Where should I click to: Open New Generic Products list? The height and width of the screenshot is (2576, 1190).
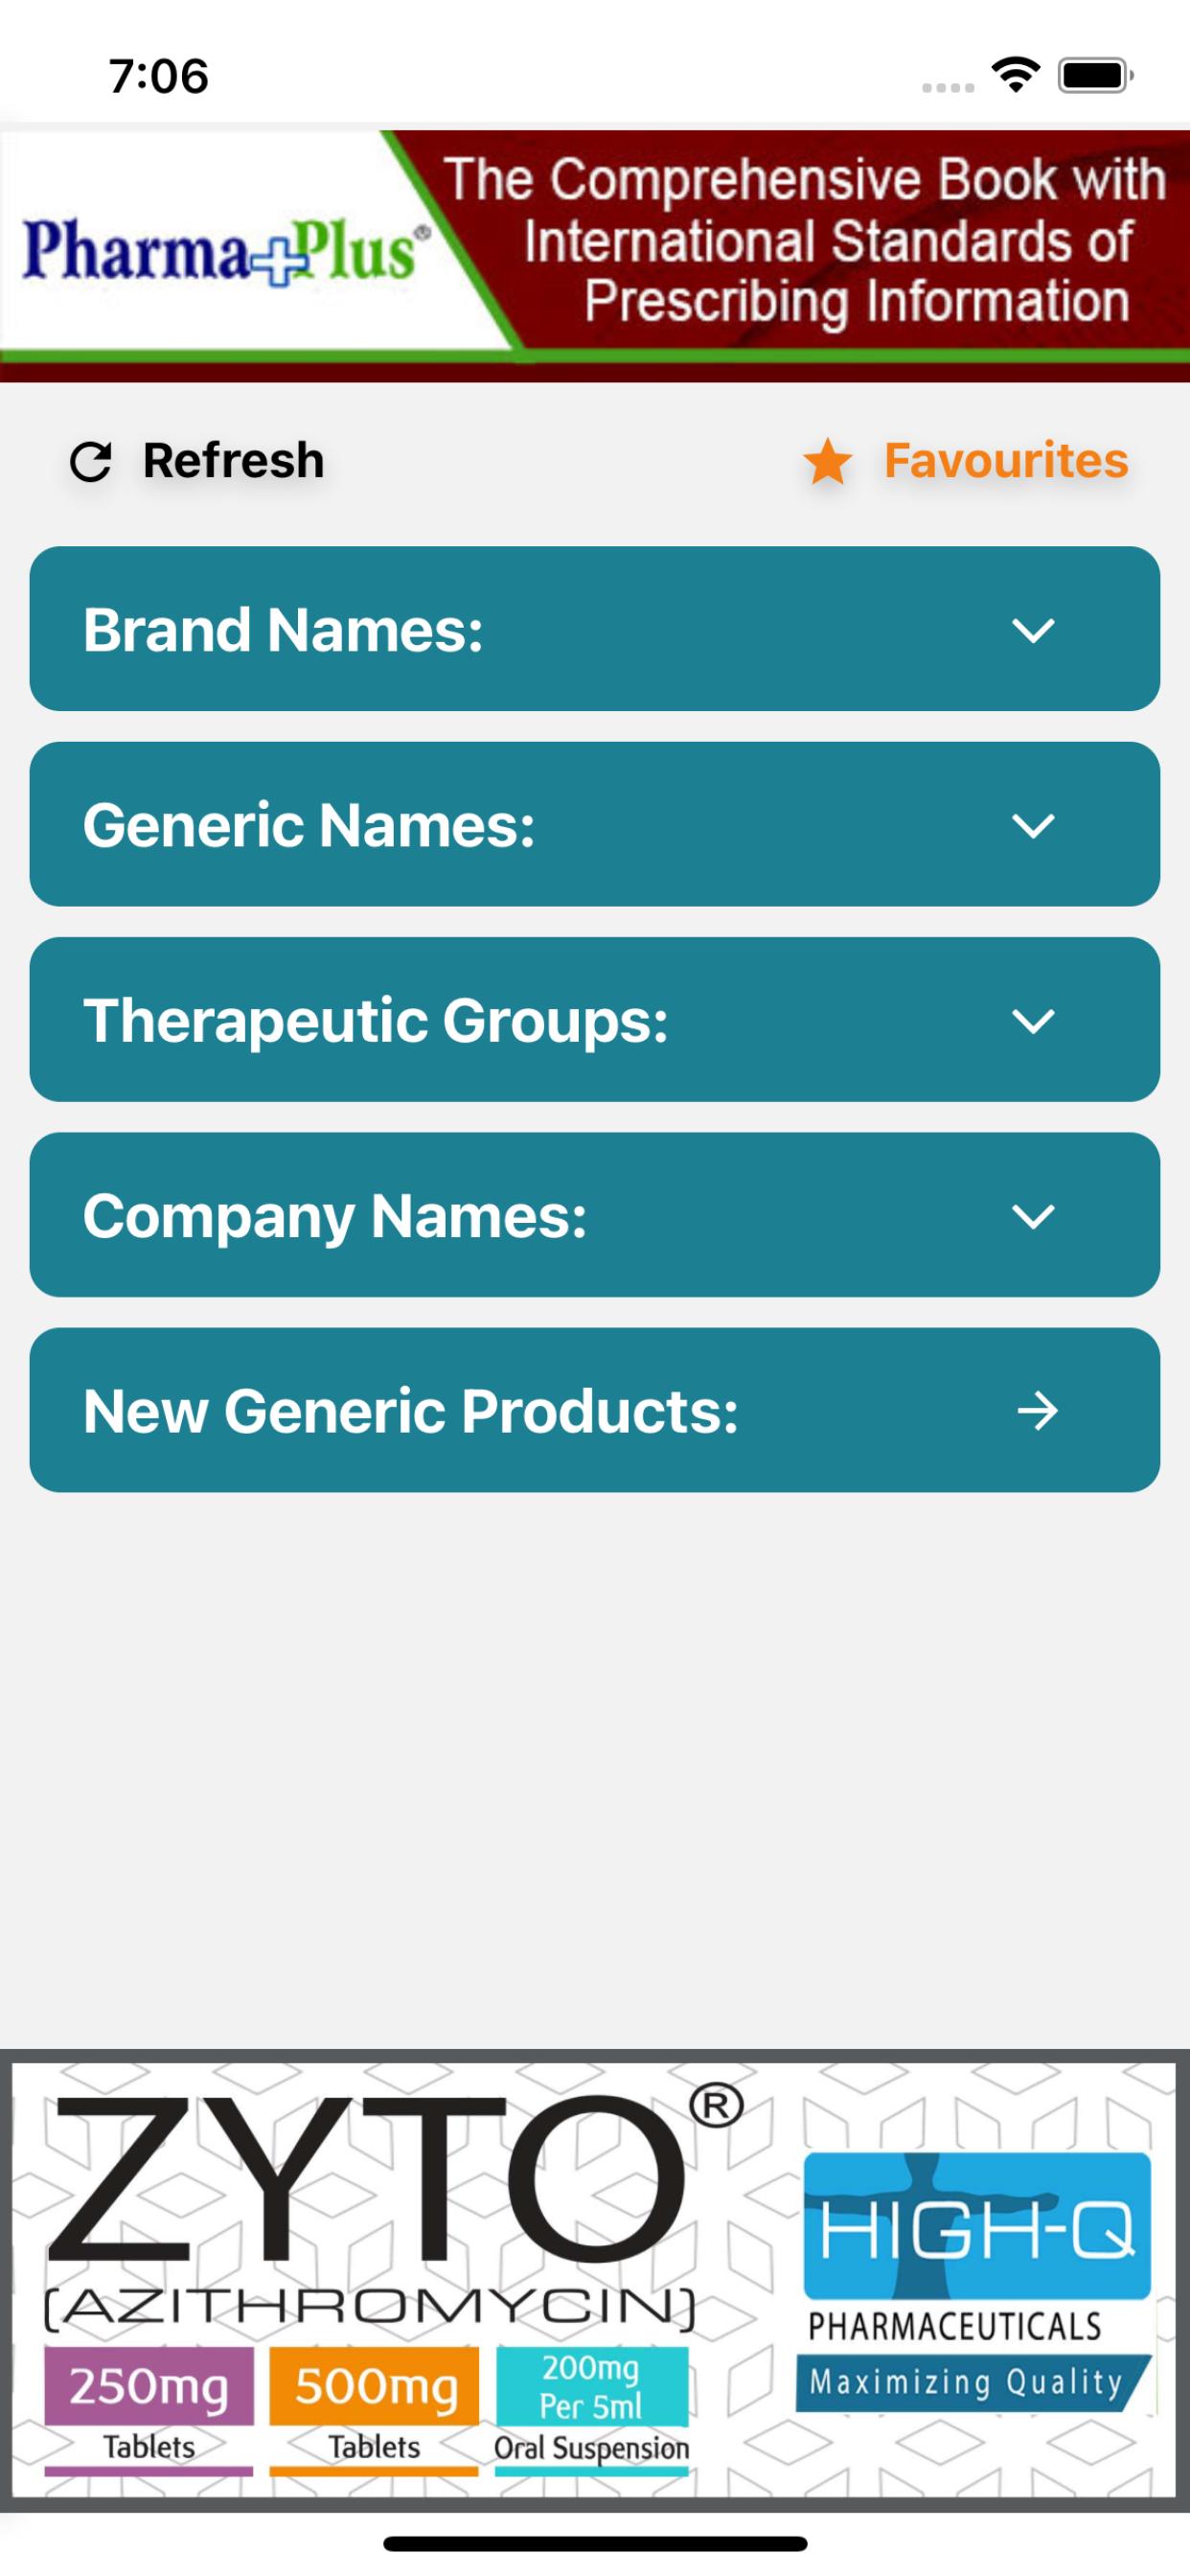point(595,1411)
